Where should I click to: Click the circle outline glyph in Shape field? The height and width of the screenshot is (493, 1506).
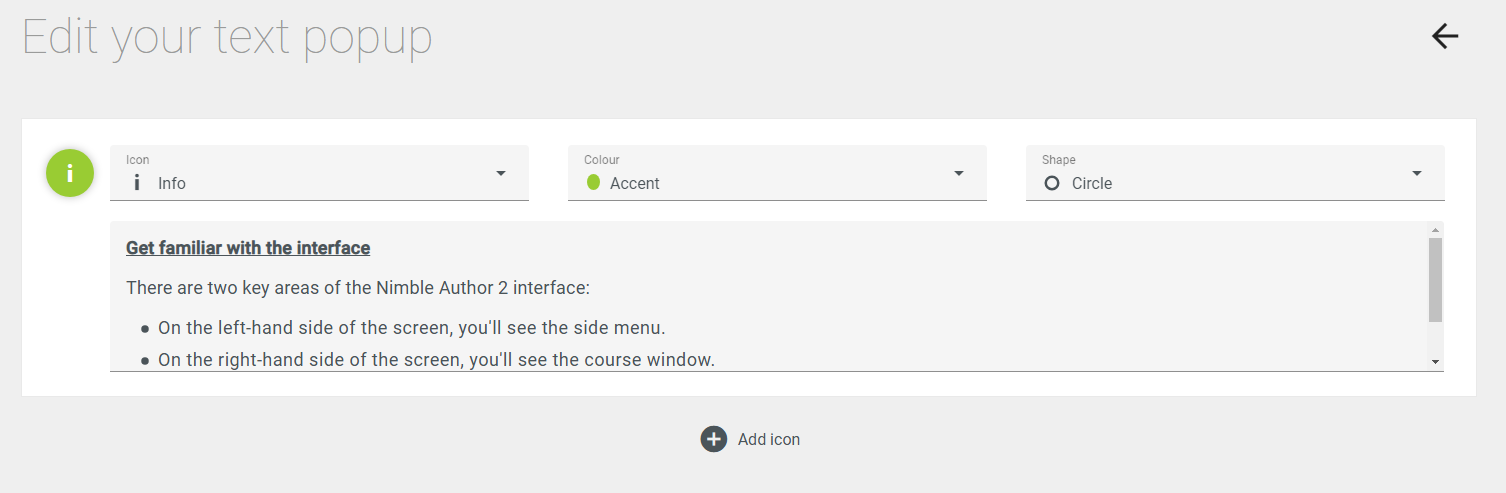pyautogui.click(x=1051, y=183)
